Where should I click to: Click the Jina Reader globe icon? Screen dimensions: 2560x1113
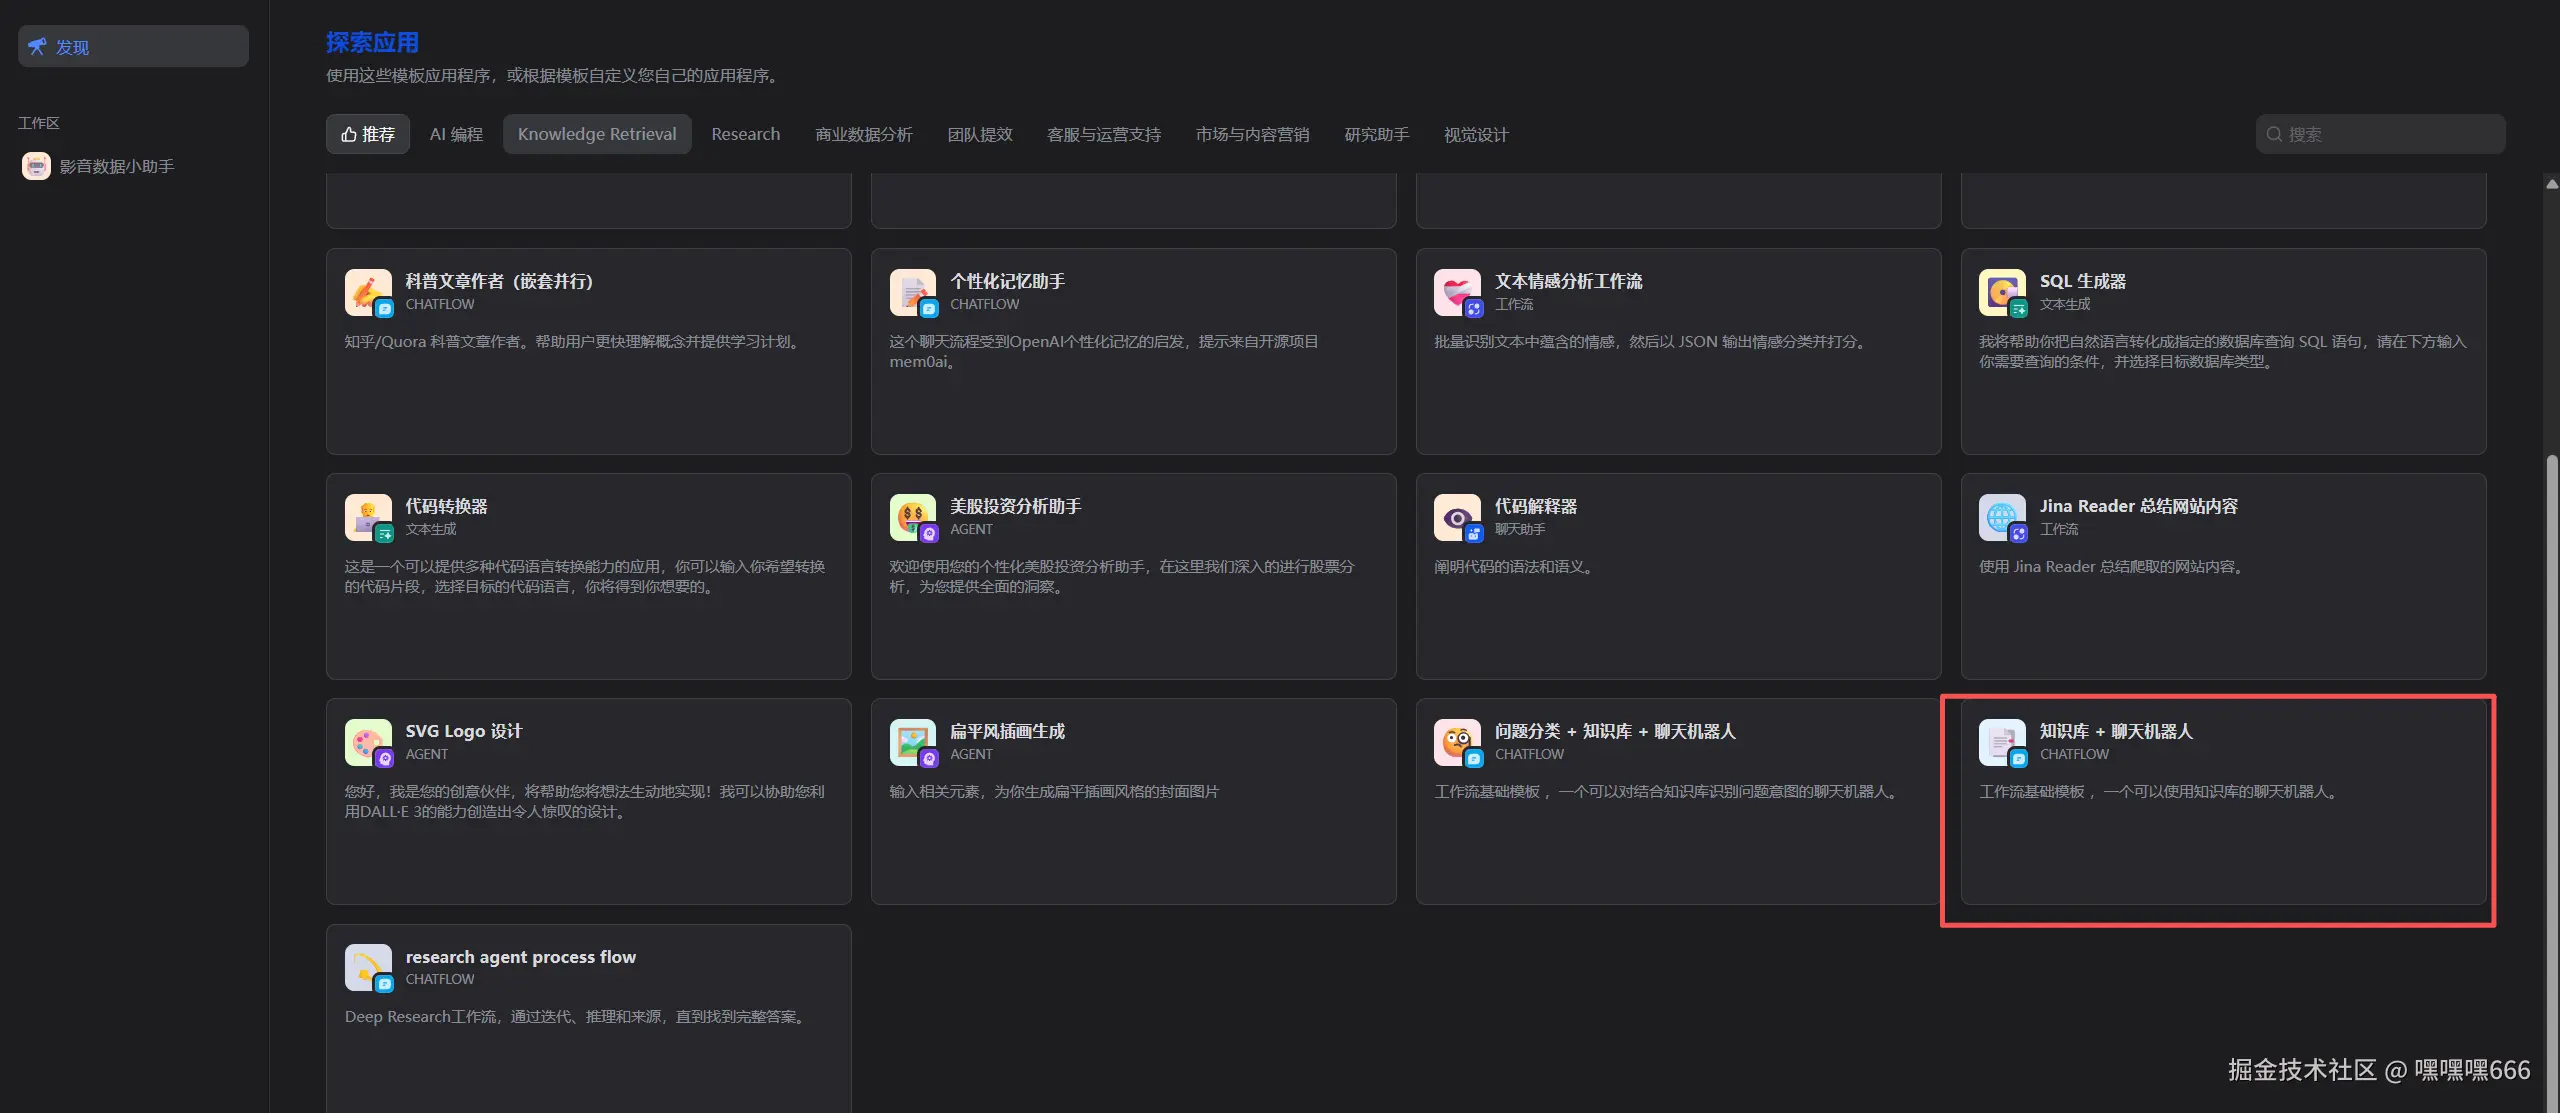click(x=2002, y=517)
